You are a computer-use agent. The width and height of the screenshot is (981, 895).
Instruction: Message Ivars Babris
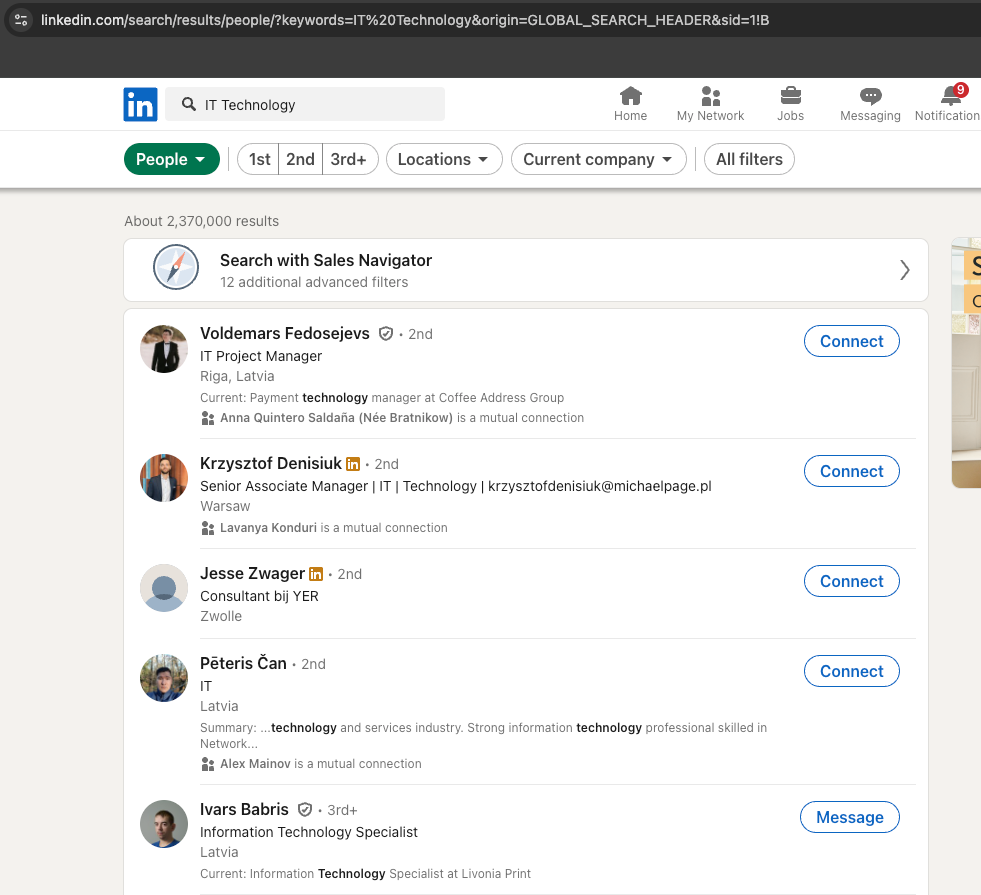(849, 817)
